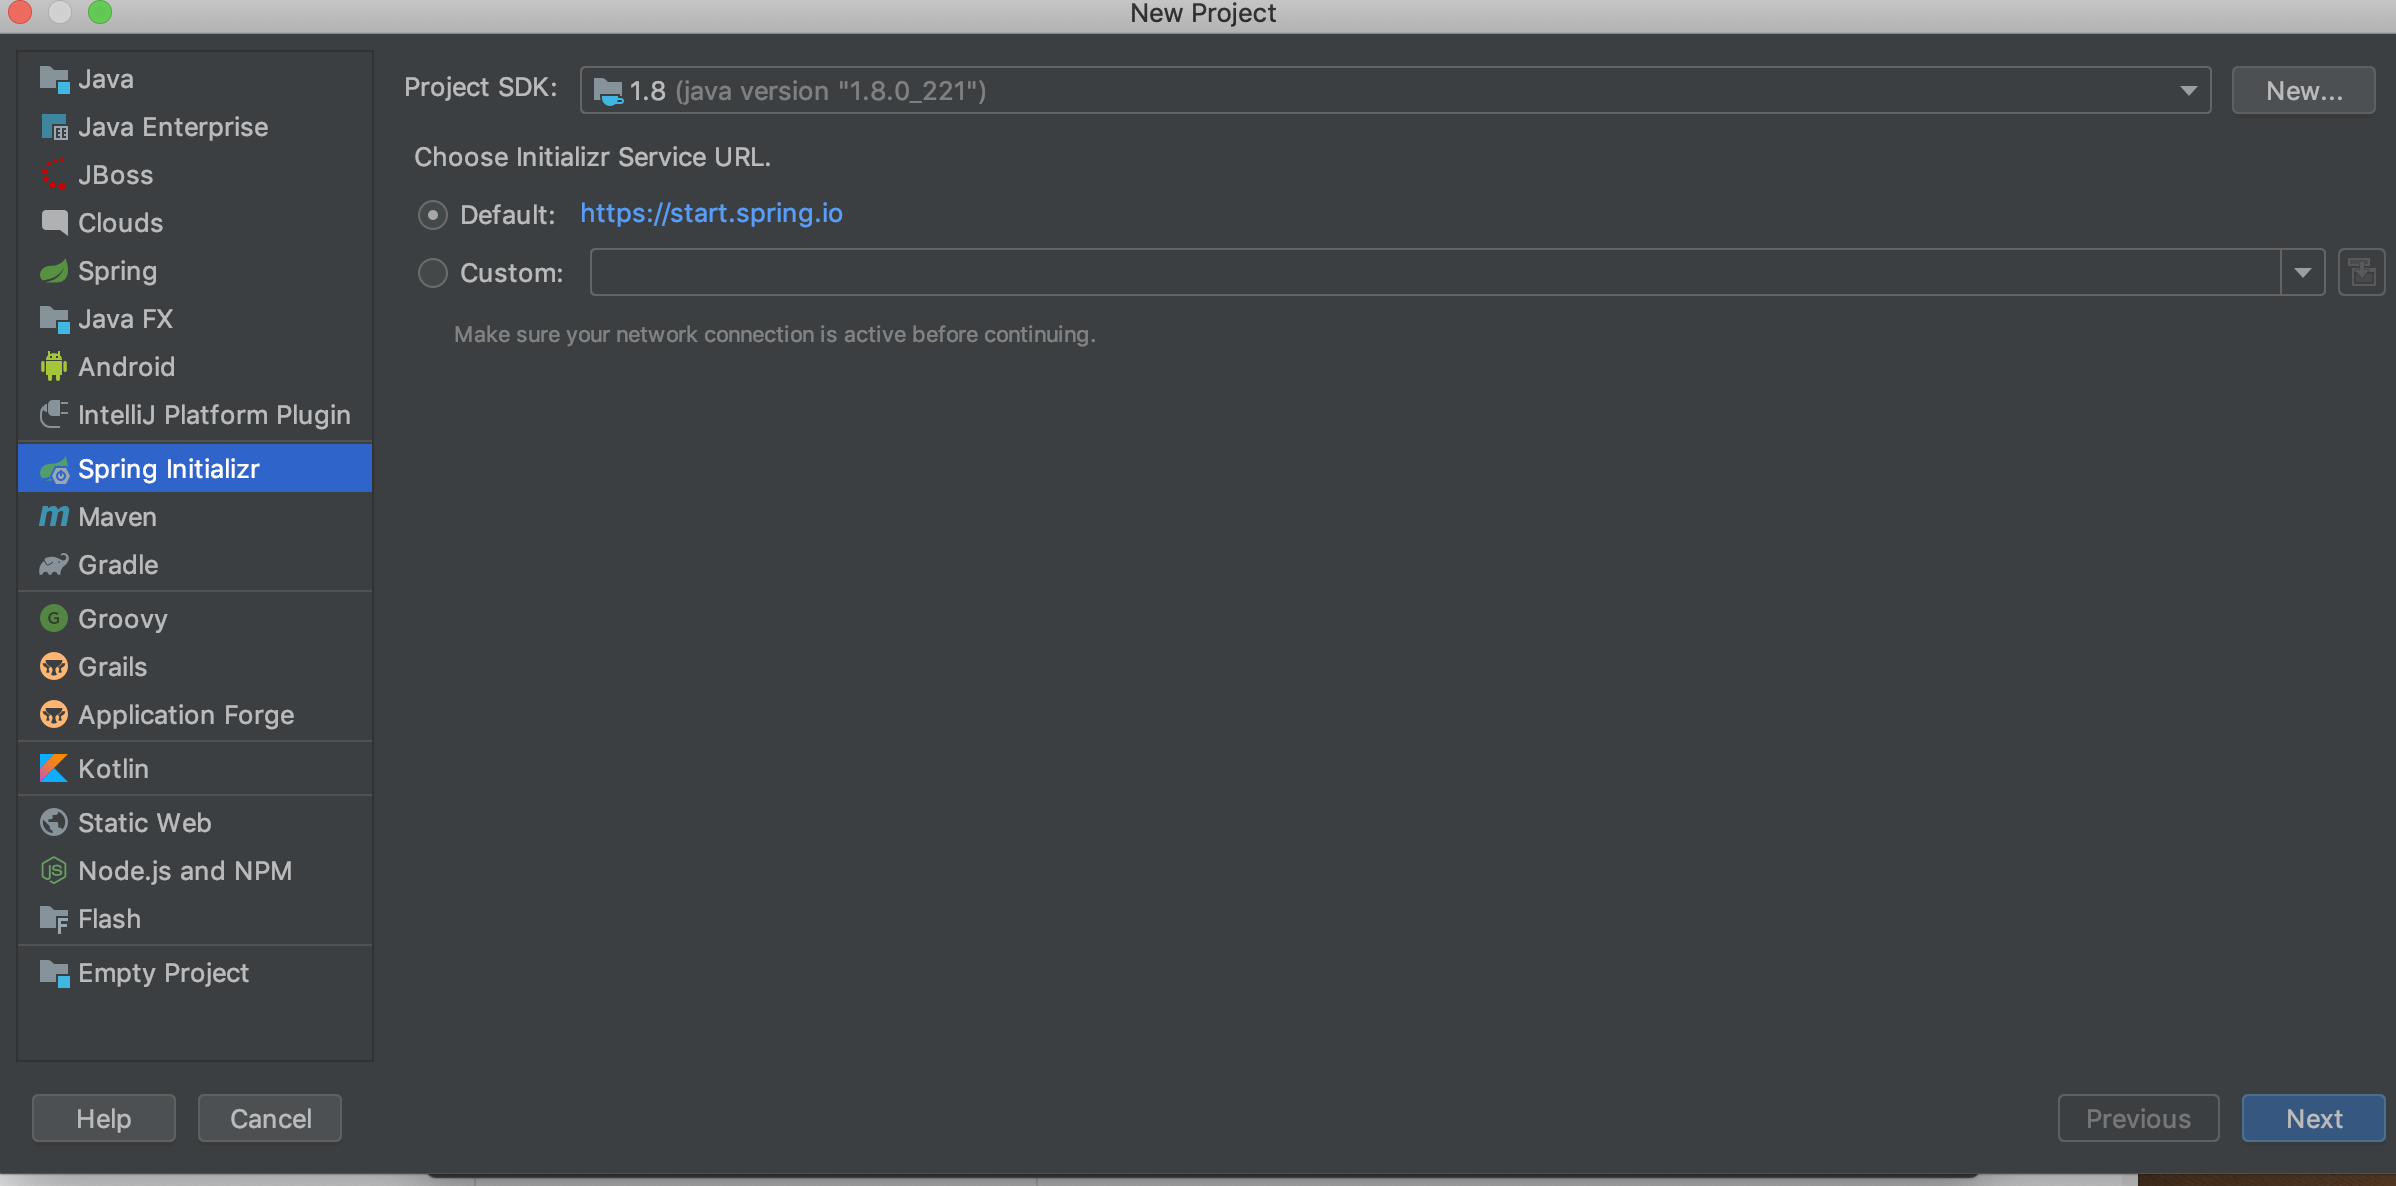Choose Java Enterprise project type
This screenshot has height=1186, width=2396.
coord(195,127)
